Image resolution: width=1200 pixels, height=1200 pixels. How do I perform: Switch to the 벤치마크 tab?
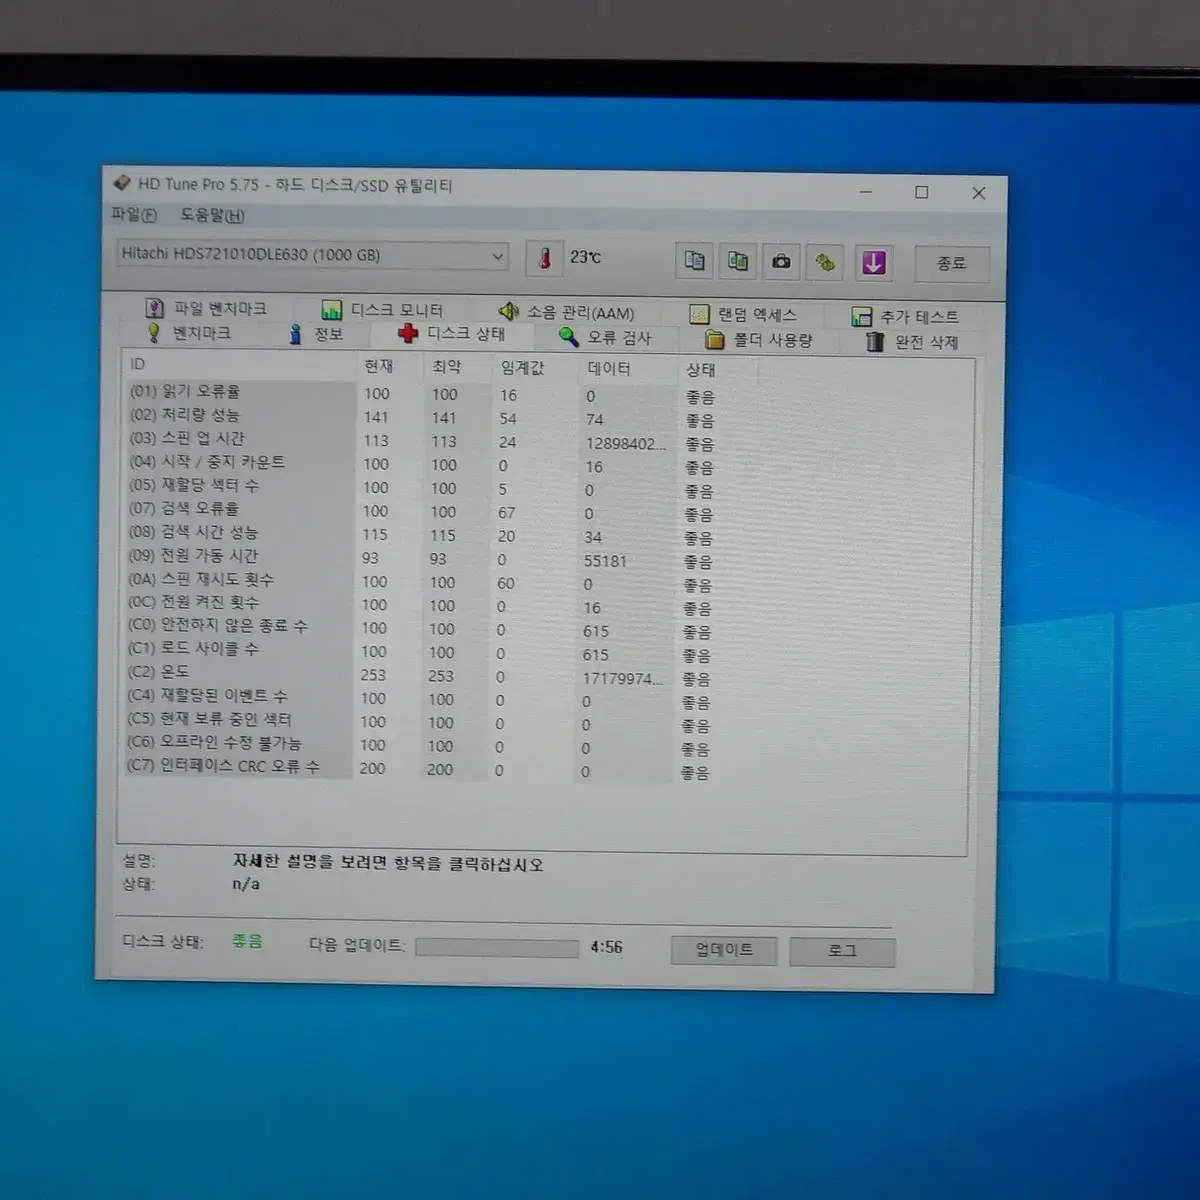point(189,332)
